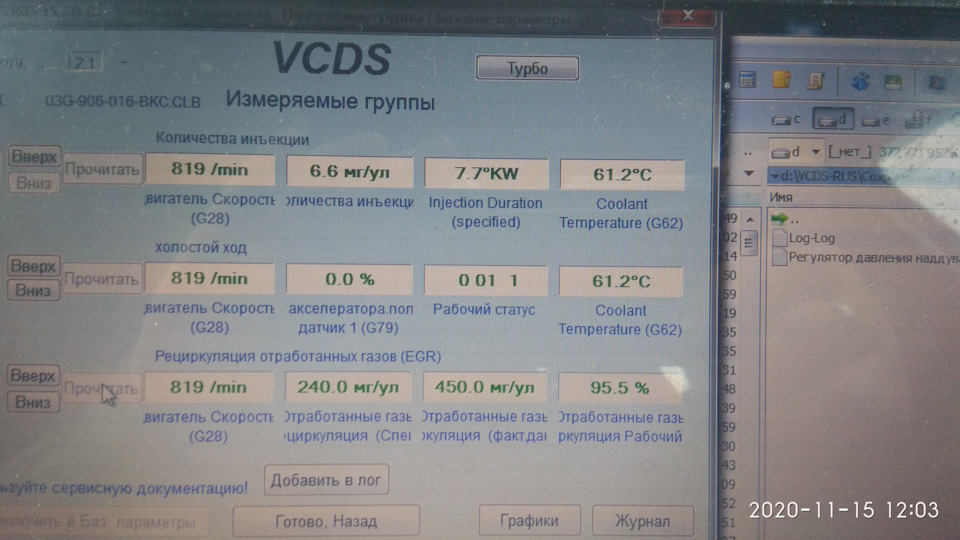Click Вверх for the Количества инъекции group
Viewport: 960px width, 540px height.
click(34, 157)
